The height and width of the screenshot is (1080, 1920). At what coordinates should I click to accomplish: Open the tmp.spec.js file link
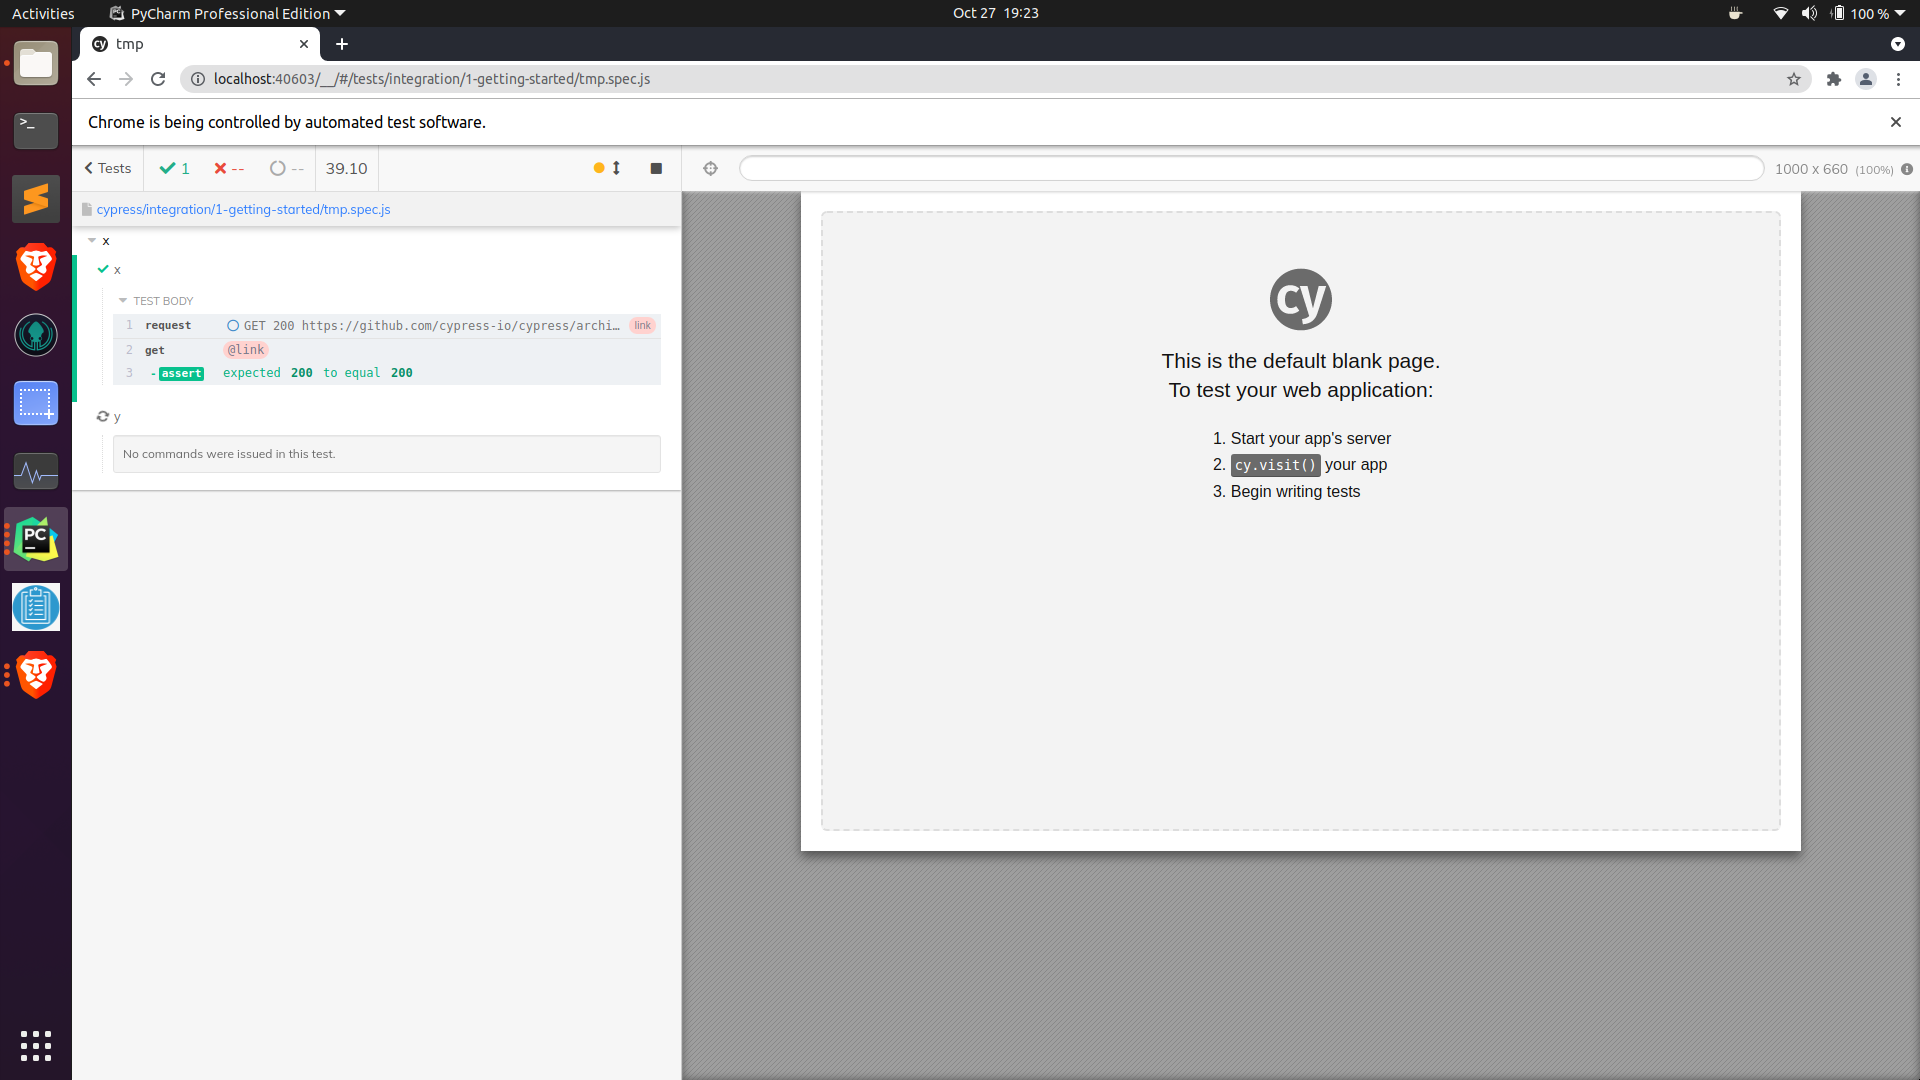pos(243,209)
